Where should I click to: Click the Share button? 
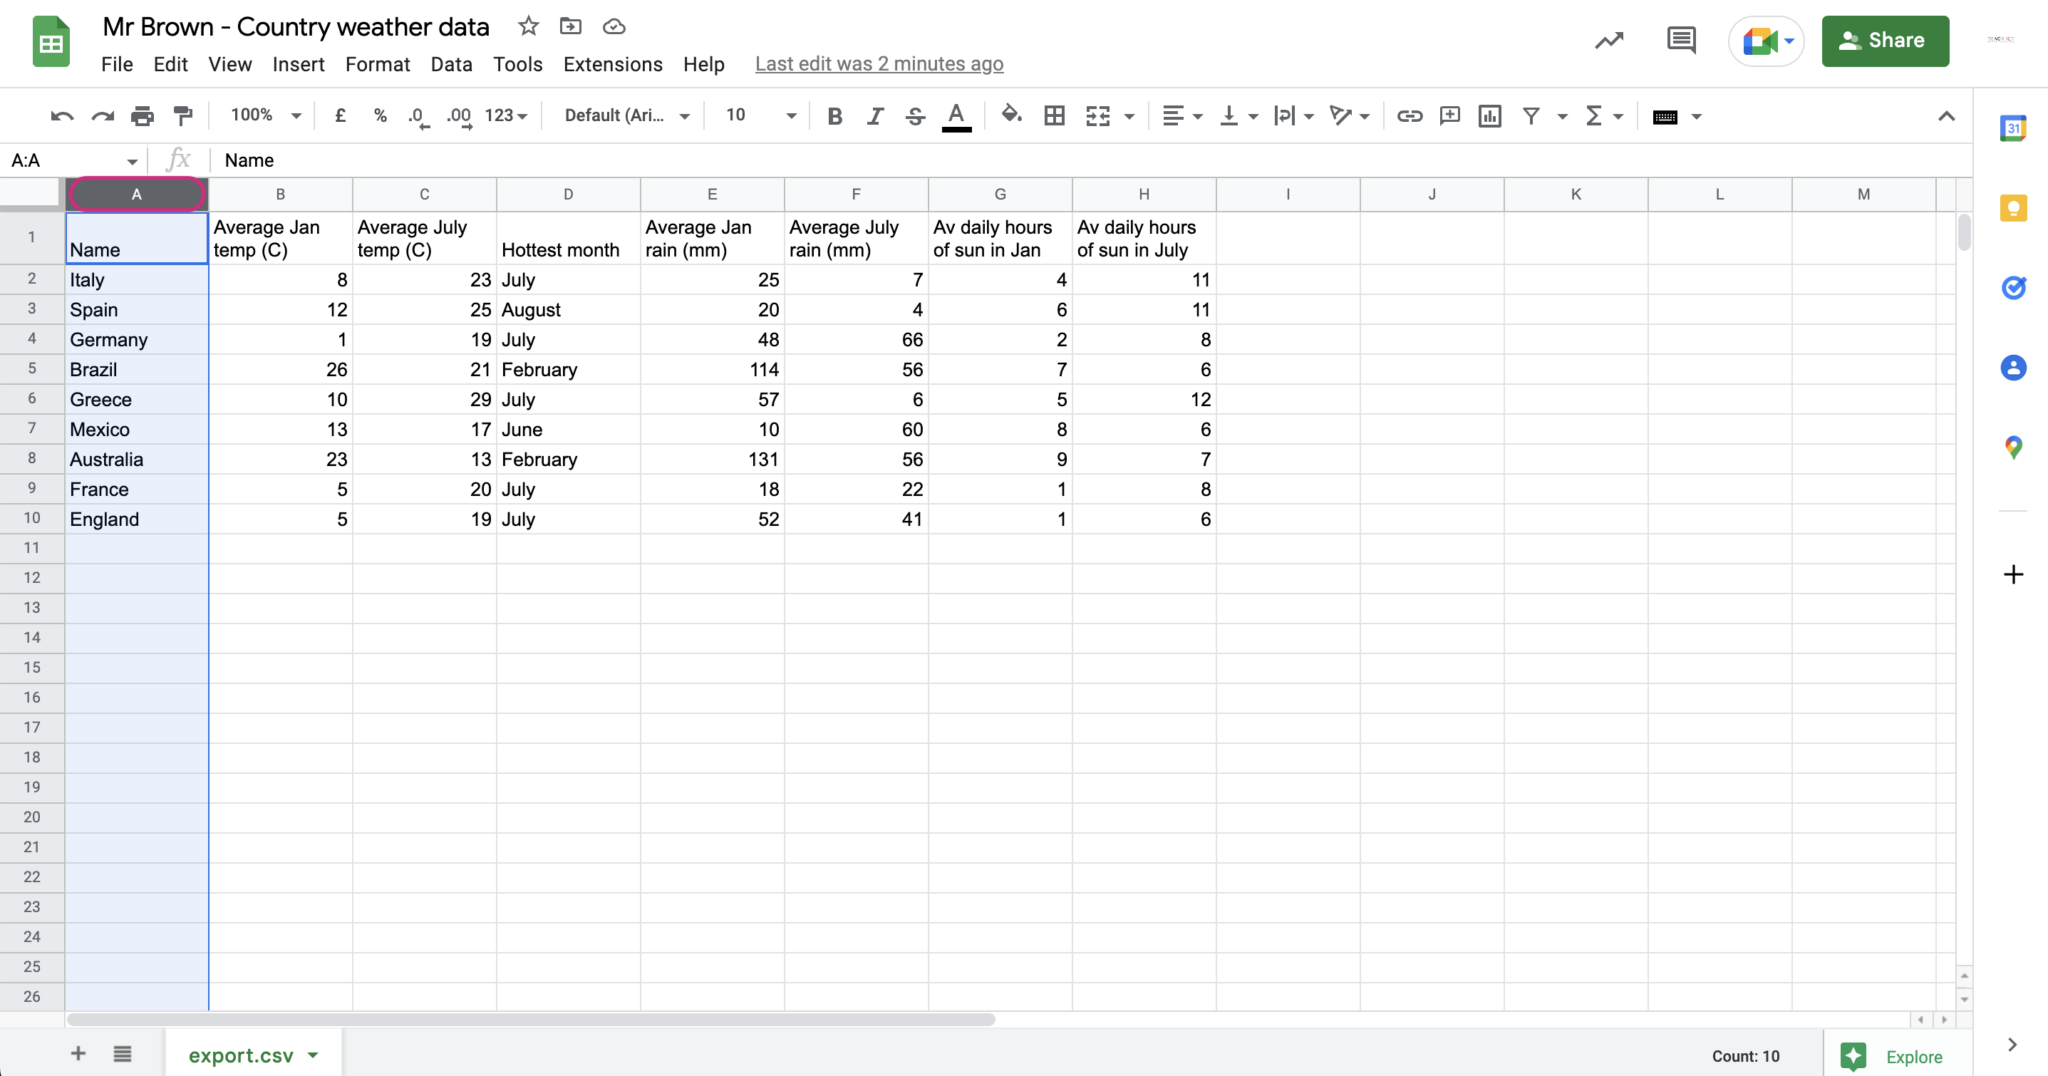pyautogui.click(x=1884, y=40)
